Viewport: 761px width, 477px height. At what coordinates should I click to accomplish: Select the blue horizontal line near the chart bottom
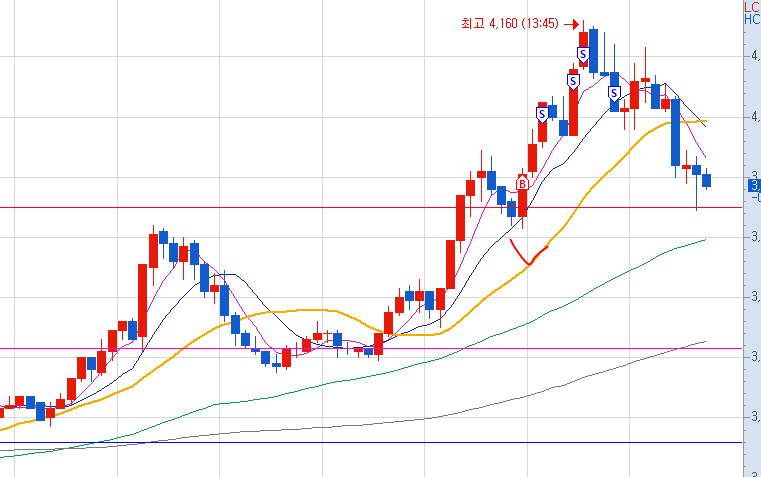pos(371,443)
